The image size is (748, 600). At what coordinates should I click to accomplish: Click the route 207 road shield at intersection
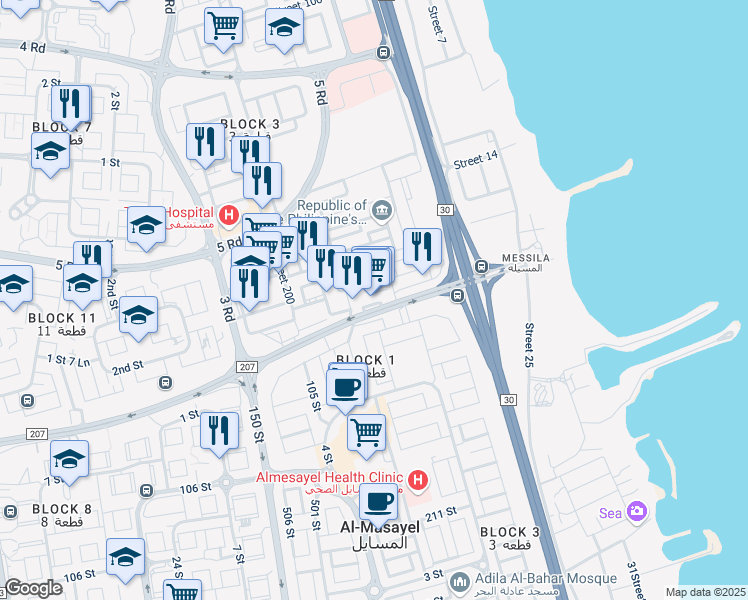(x=247, y=367)
